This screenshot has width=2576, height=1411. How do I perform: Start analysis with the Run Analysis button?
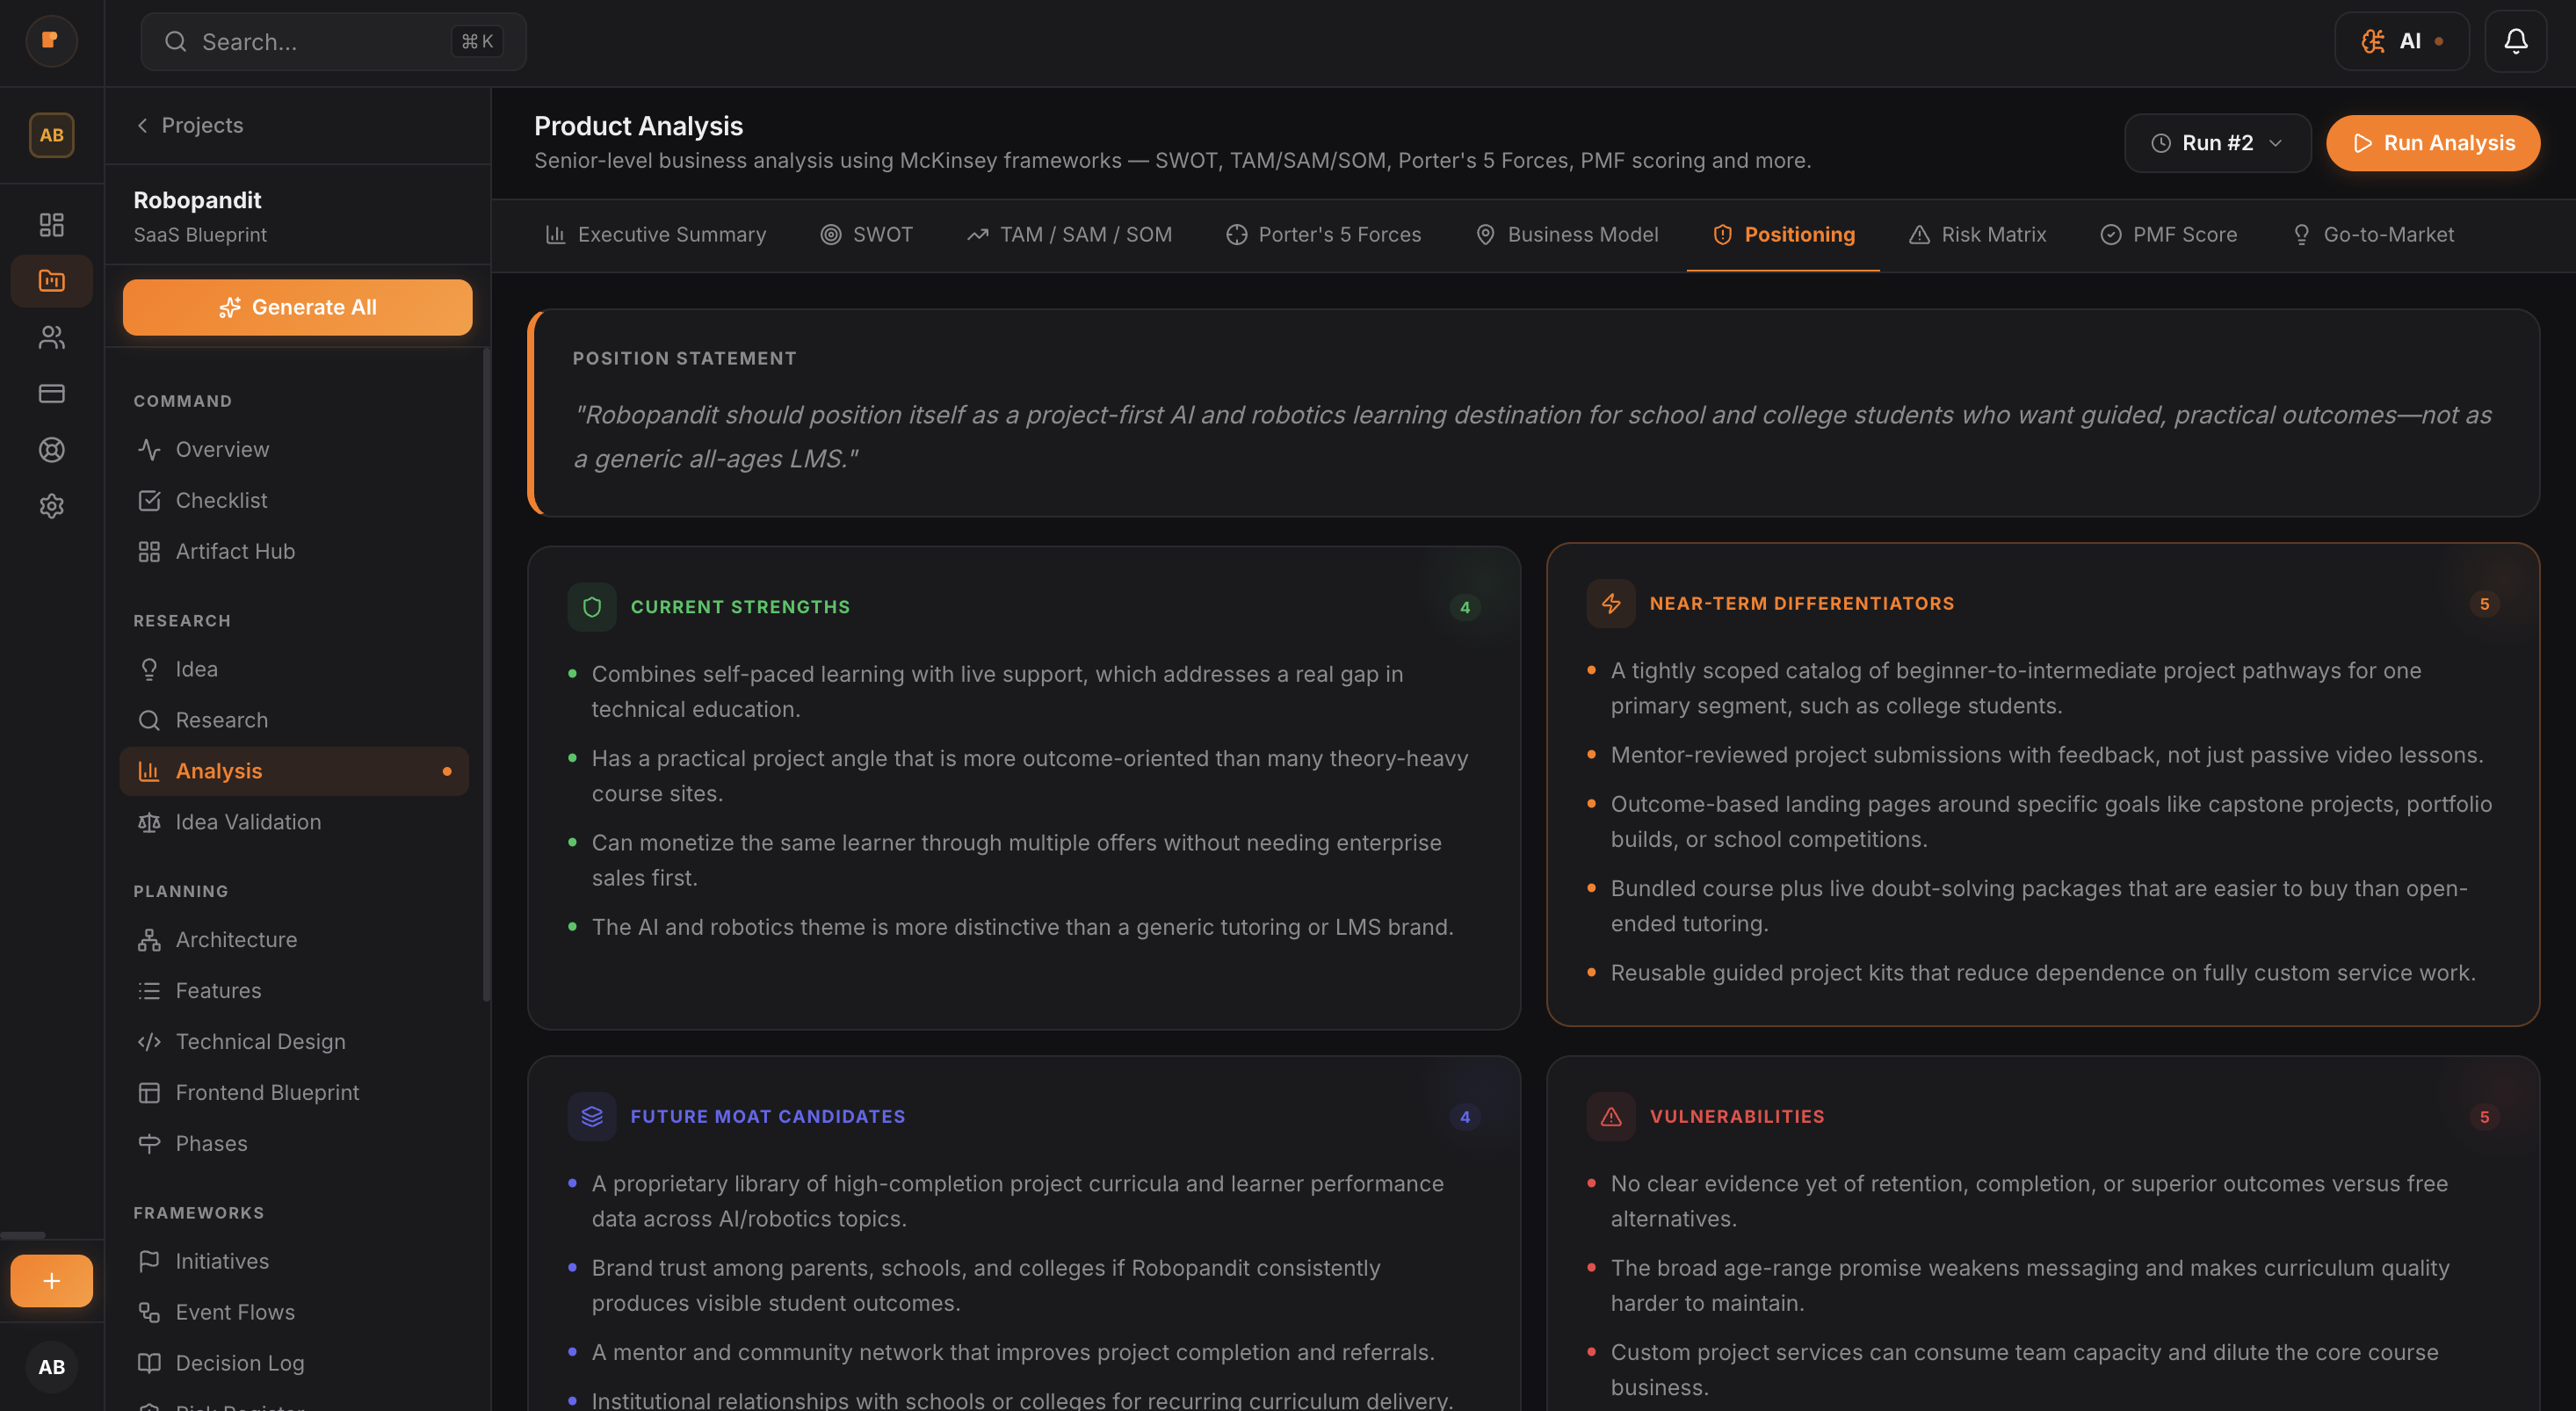[x=2433, y=142]
